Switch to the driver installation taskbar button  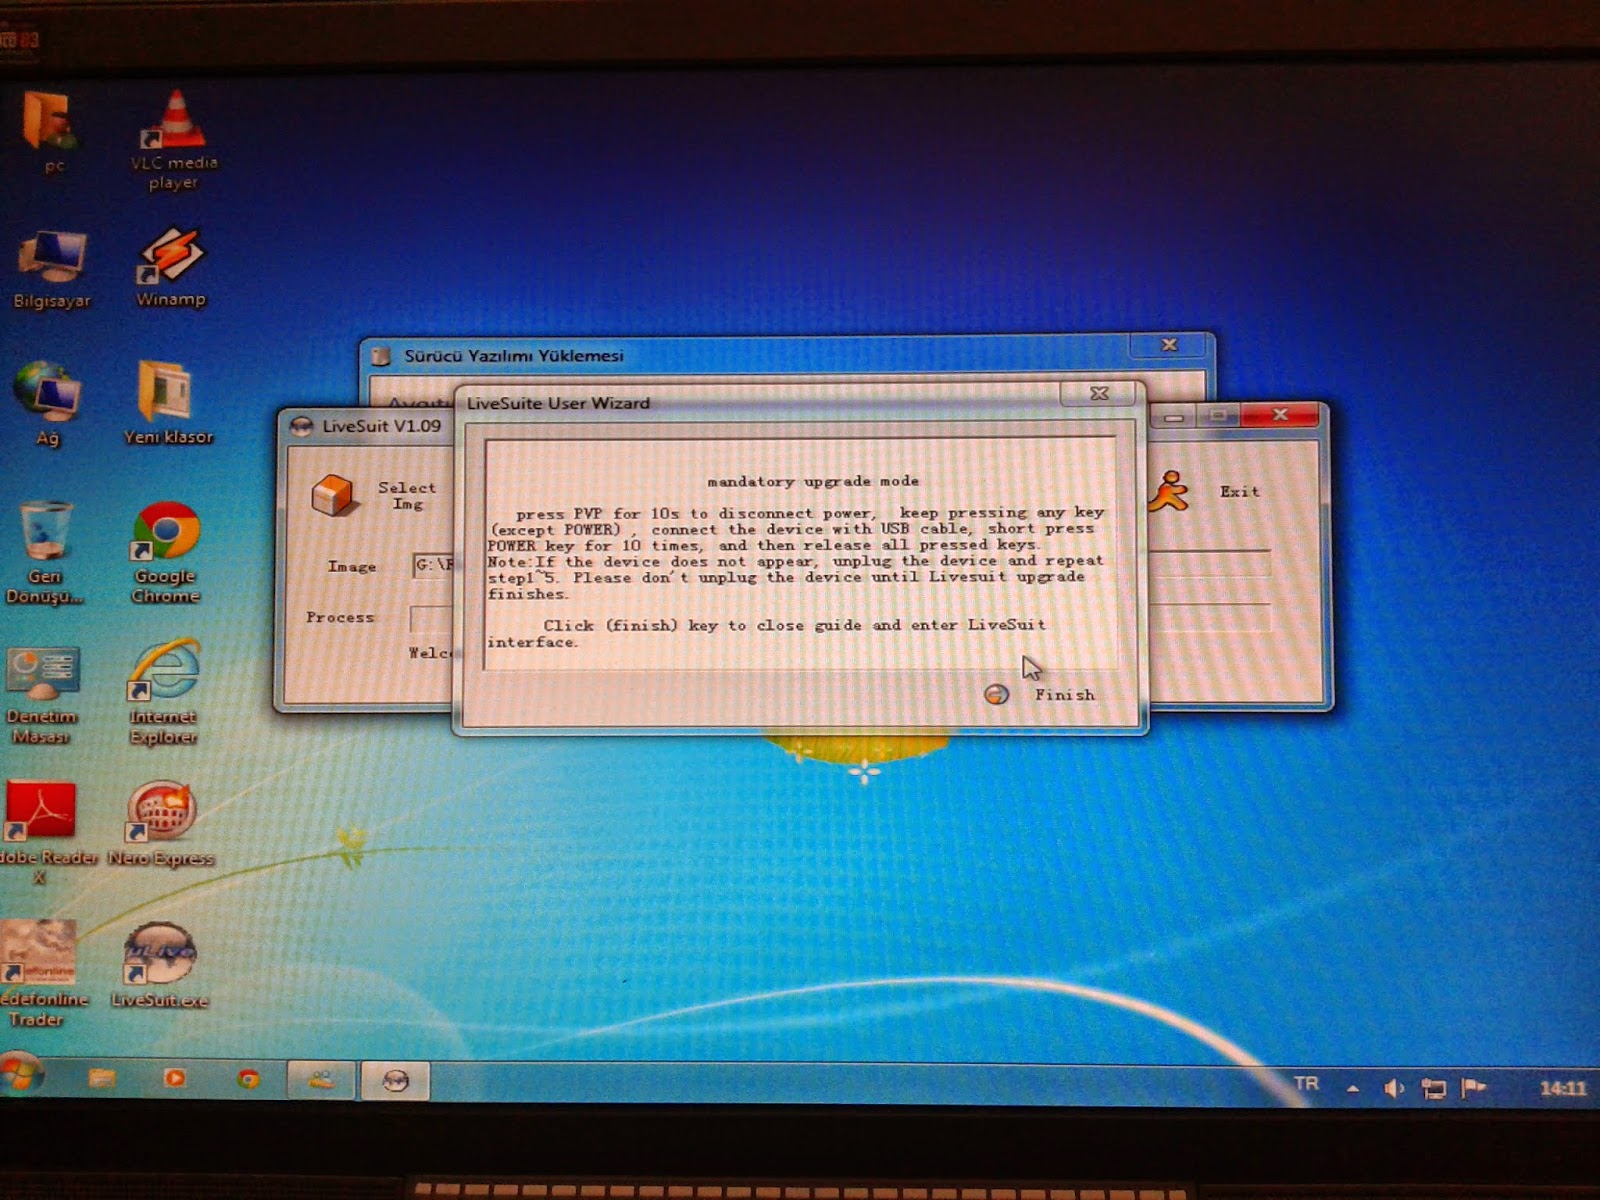click(321, 1079)
